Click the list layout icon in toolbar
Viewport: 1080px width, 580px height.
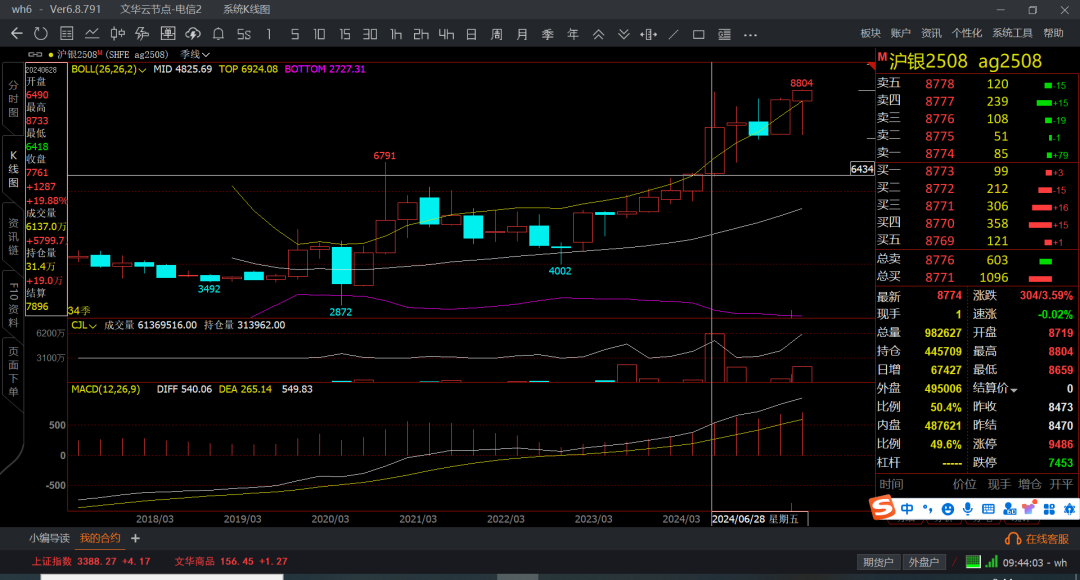724,34
